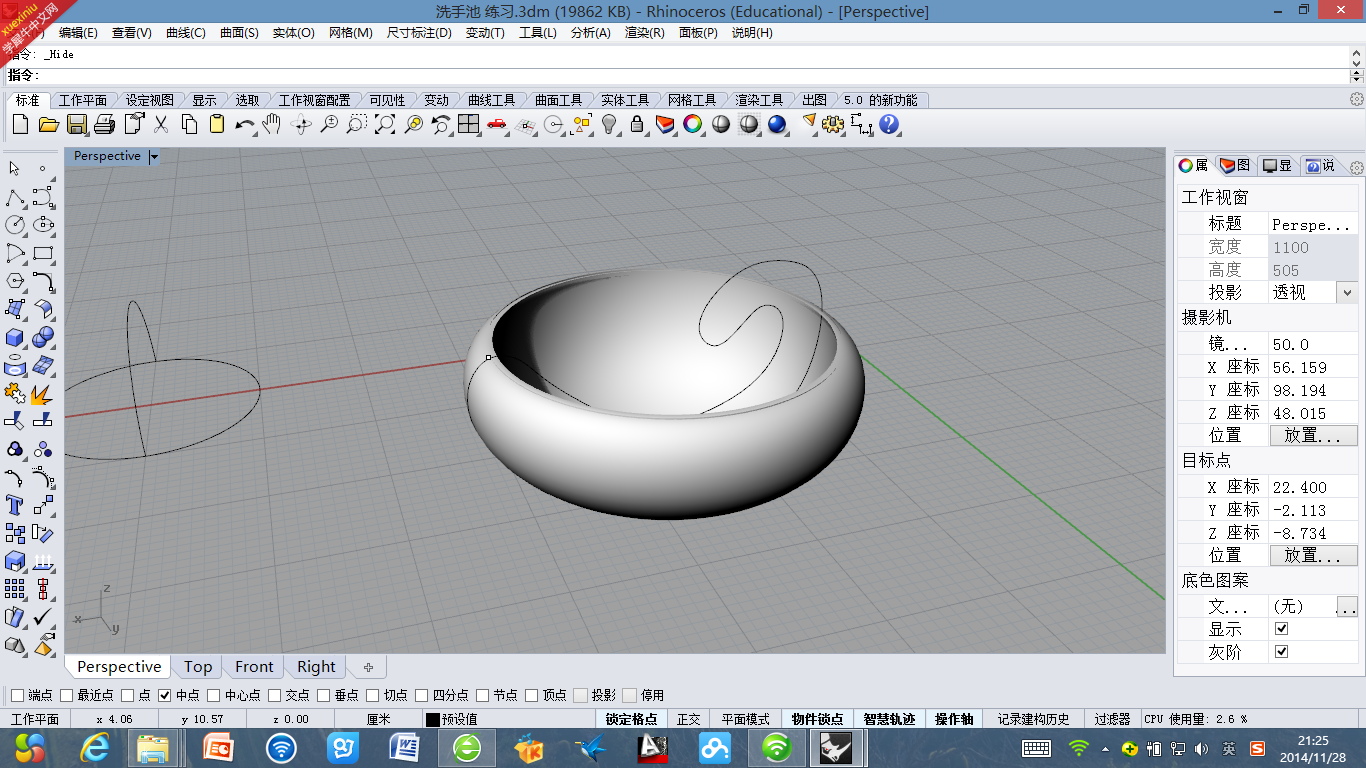Open the Perspective viewport title dropdown arrow
1366x768 pixels.
pyautogui.click(x=154, y=157)
